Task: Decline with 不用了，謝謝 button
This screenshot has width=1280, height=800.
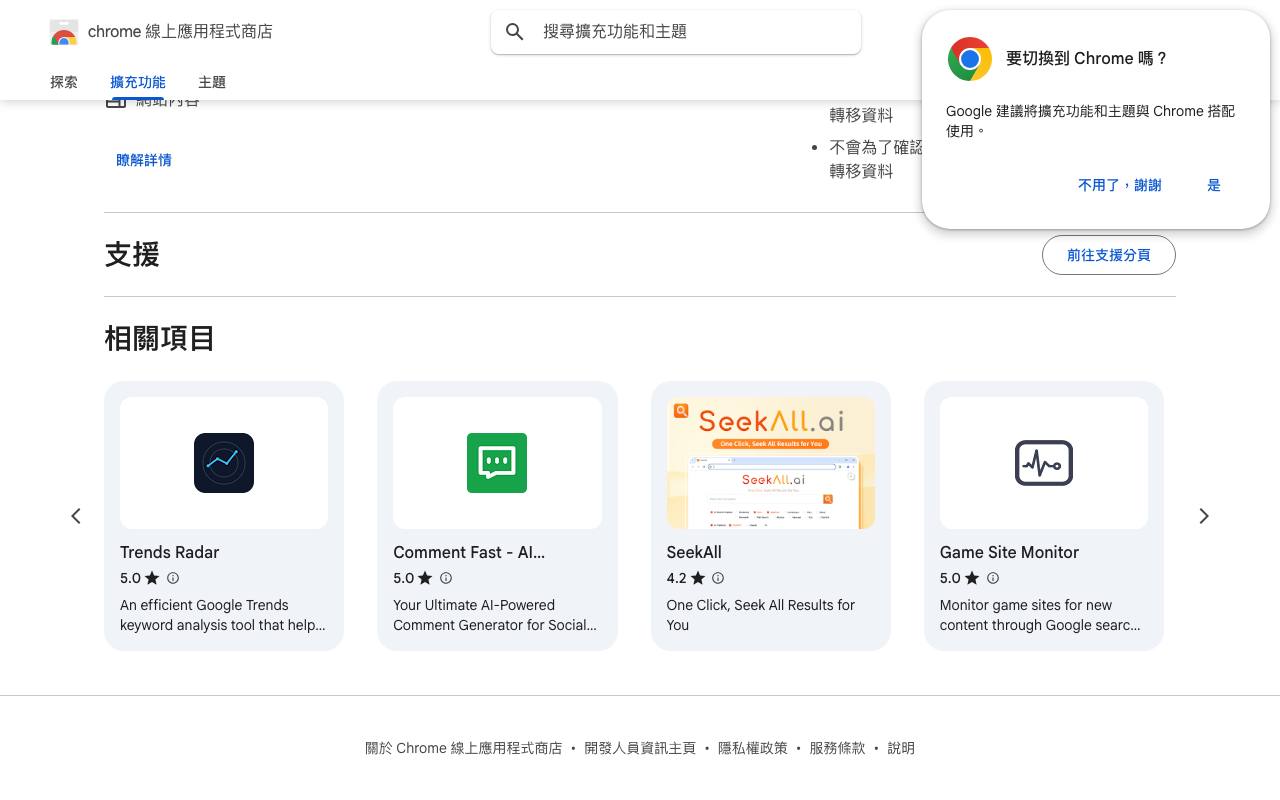Action: pos(1120,185)
